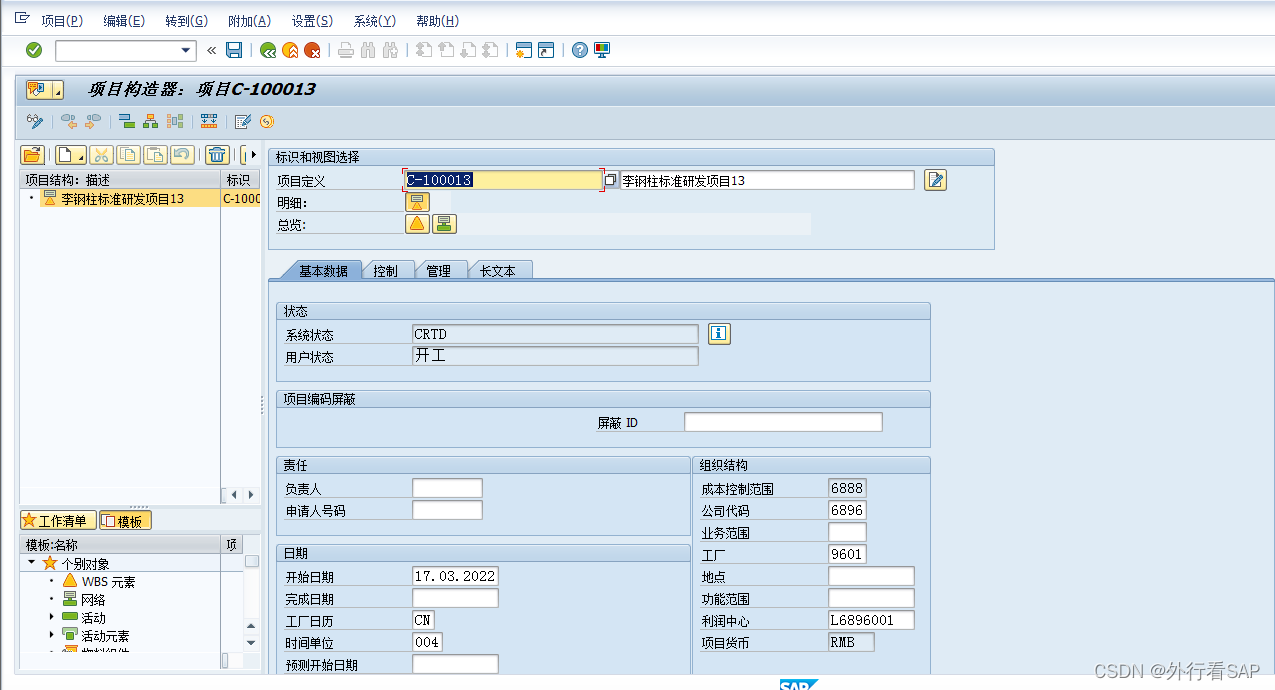Click the Save disk icon

click(x=234, y=50)
